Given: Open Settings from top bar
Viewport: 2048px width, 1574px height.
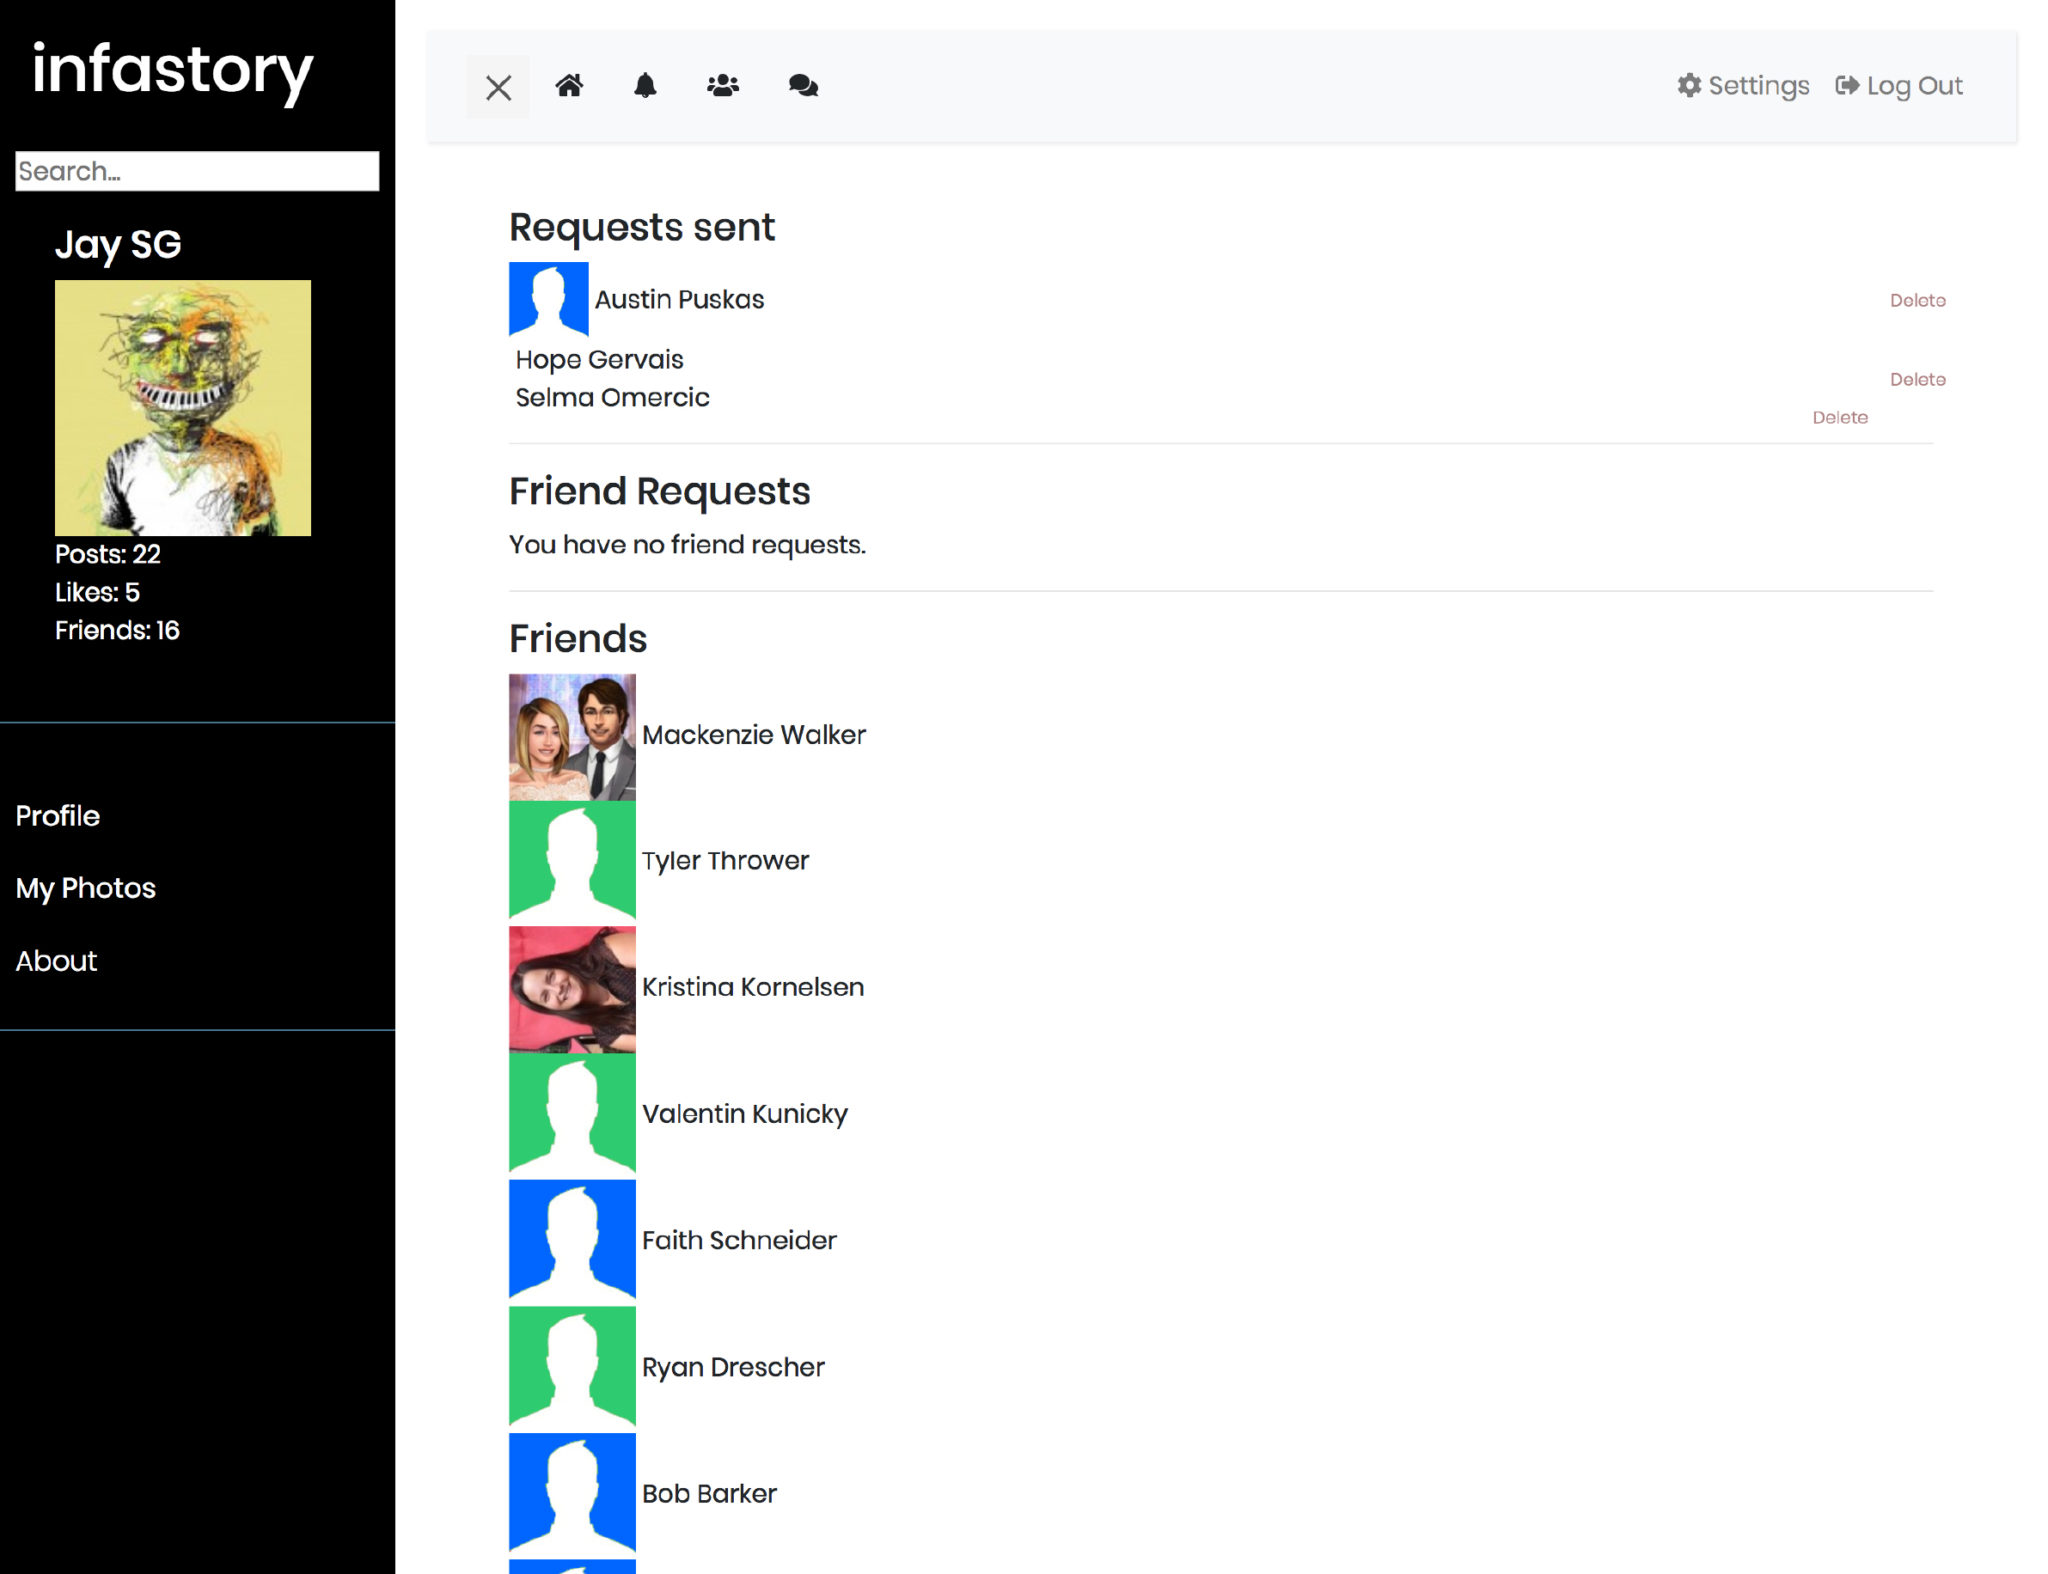Looking at the screenshot, I should coord(1743,86).
